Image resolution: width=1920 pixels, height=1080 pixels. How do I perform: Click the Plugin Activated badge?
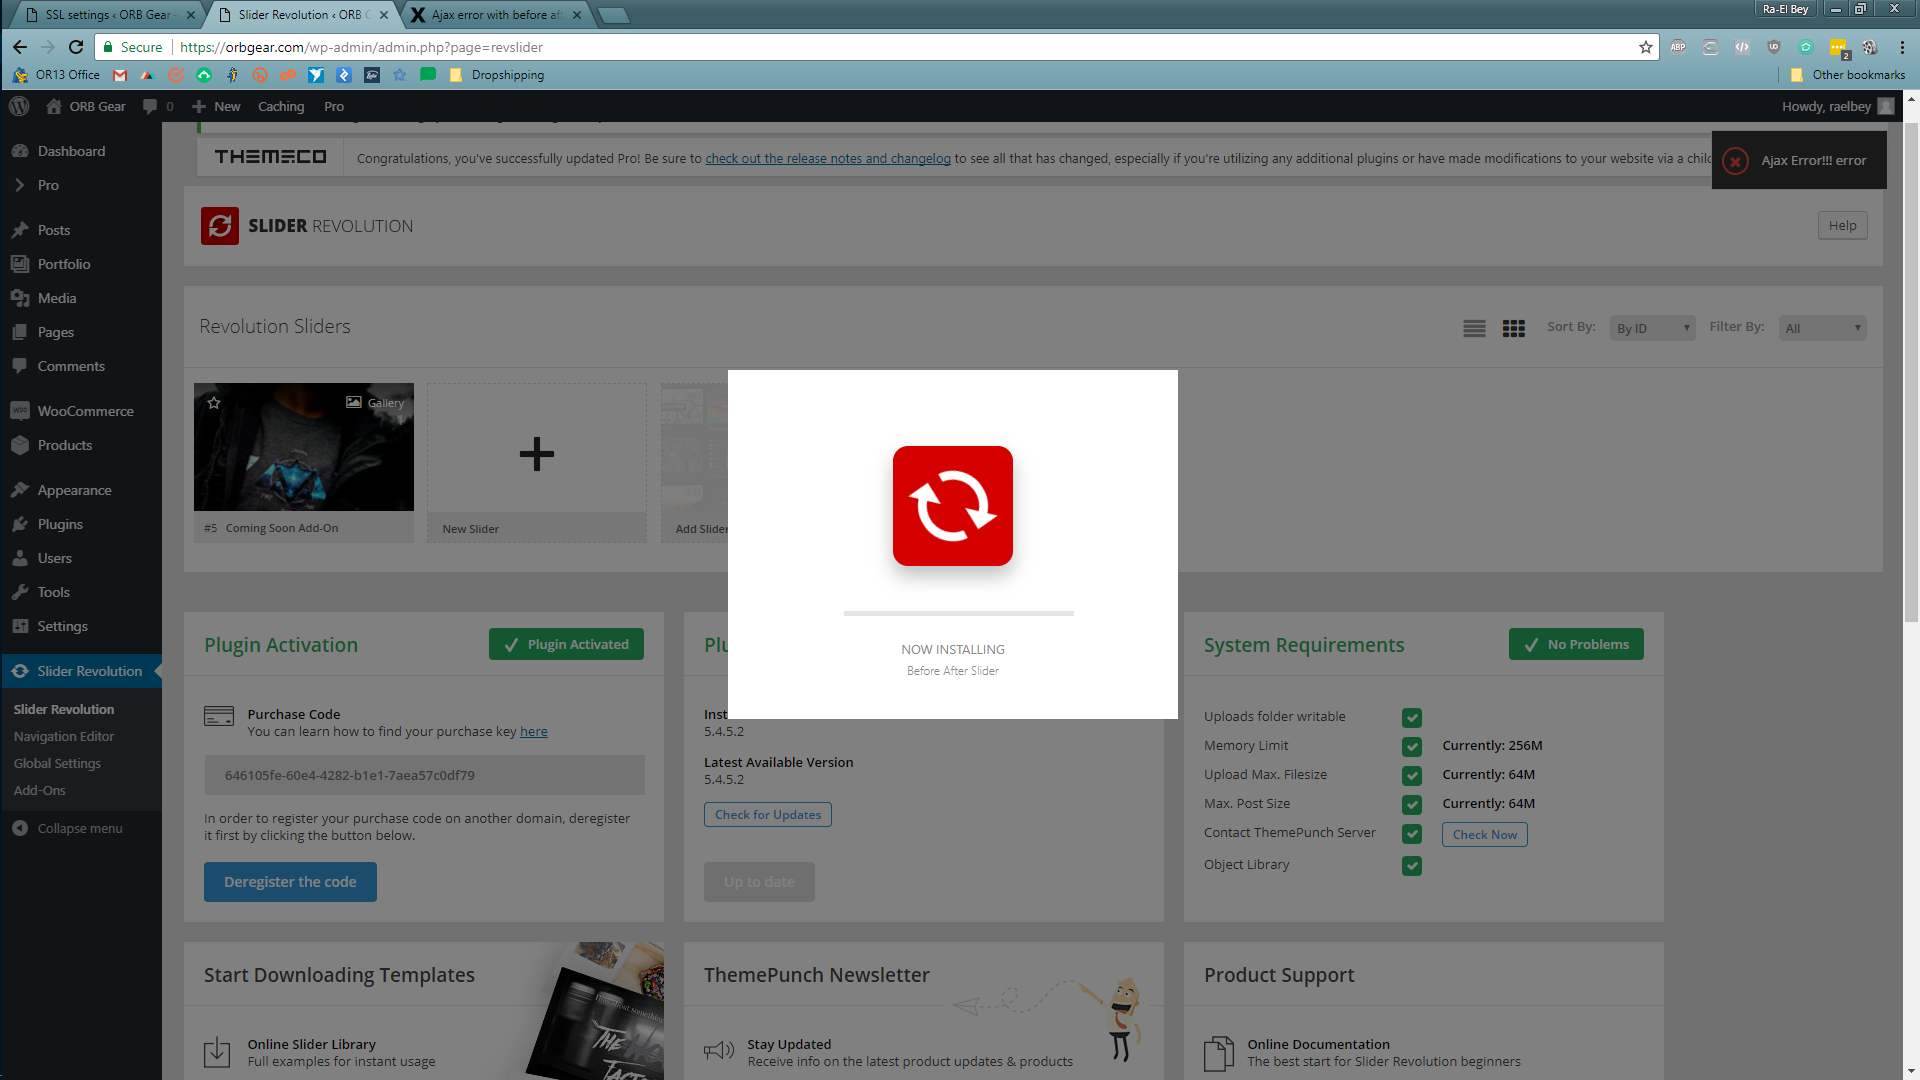[x=566, y=645]
